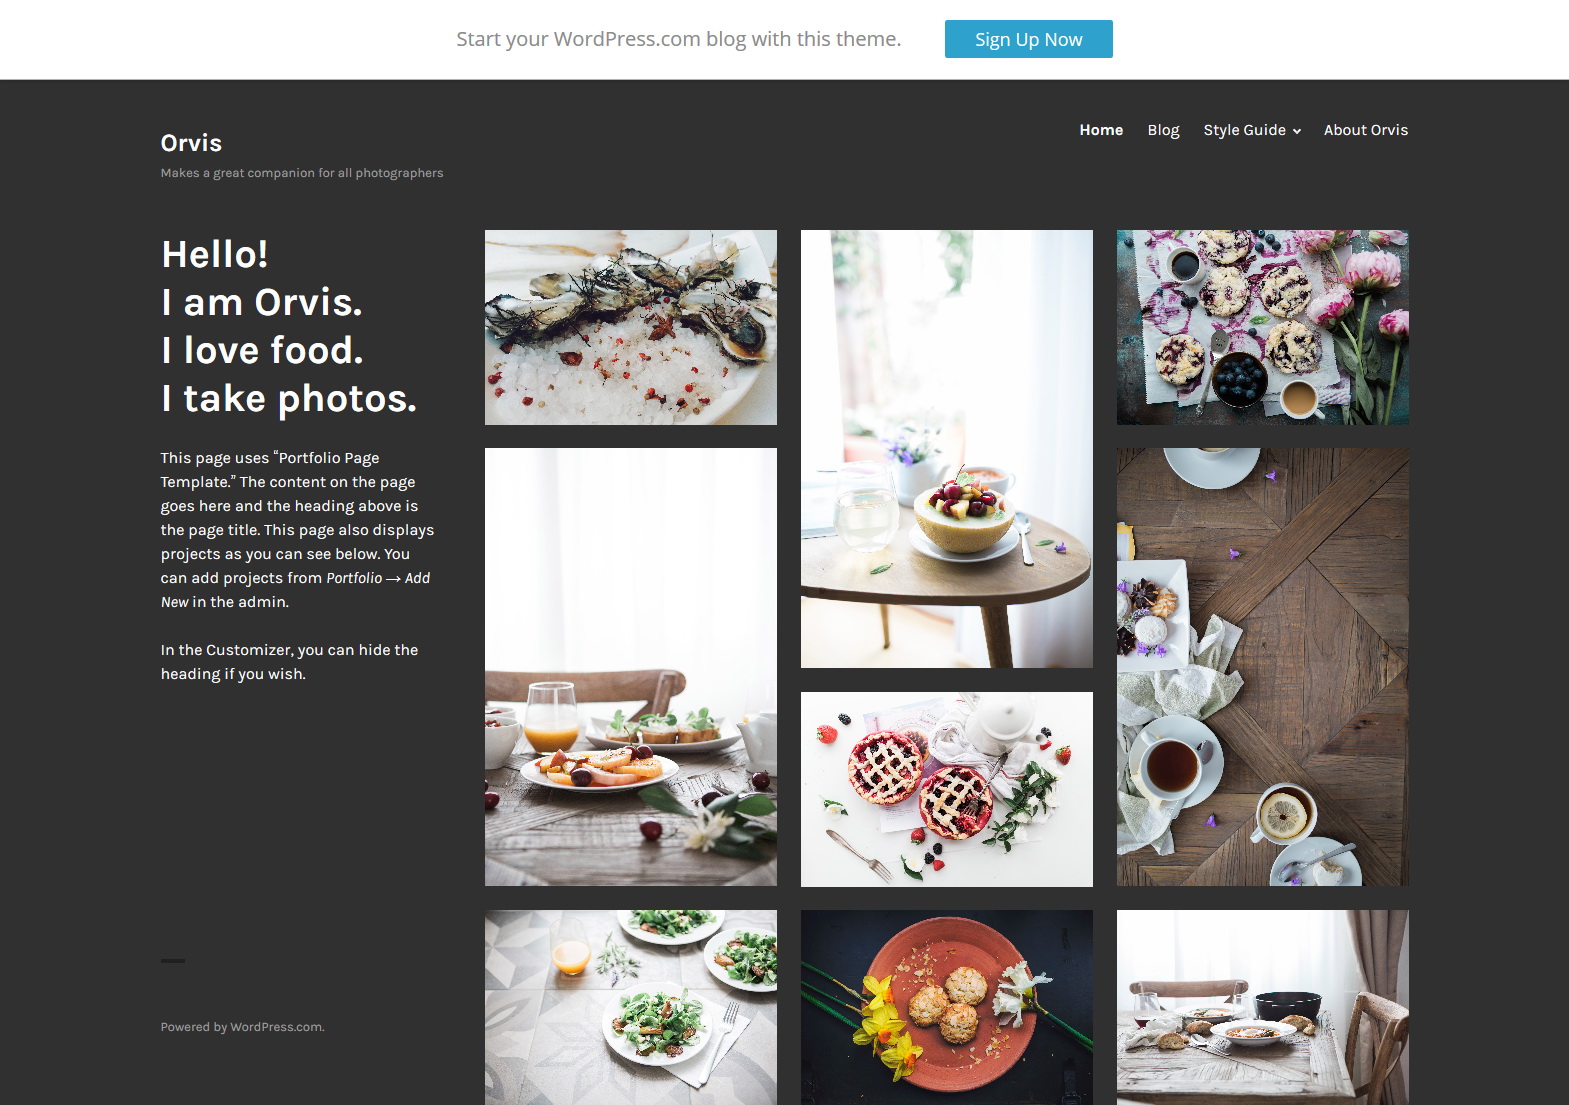View the dining table by curtains photo
This screenshot has width=1569, height=1105.
(1263, 1007)
